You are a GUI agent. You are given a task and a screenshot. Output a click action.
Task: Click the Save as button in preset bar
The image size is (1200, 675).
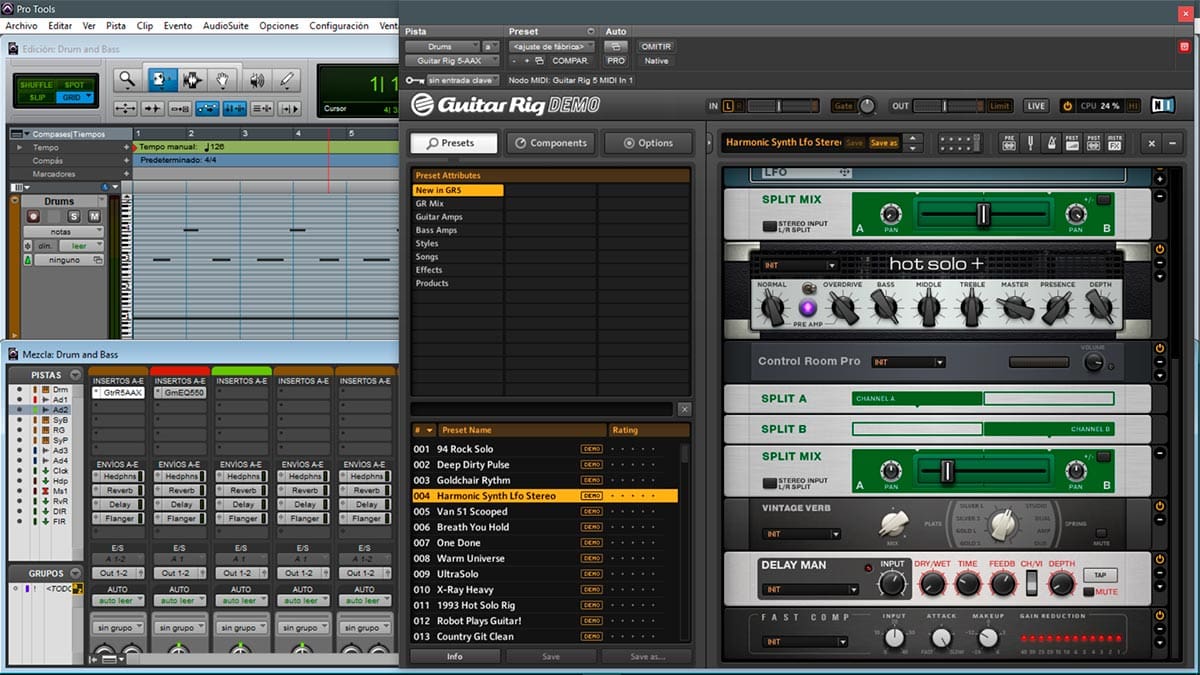[x=883, y=143]
